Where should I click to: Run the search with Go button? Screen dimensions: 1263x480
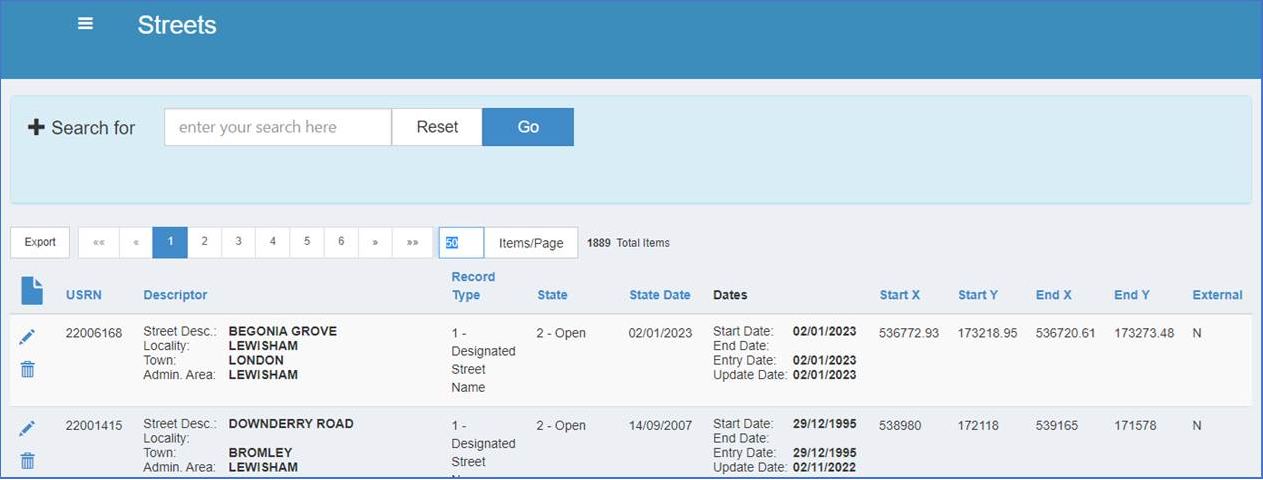pyautogui.click(x=528, y=127)
